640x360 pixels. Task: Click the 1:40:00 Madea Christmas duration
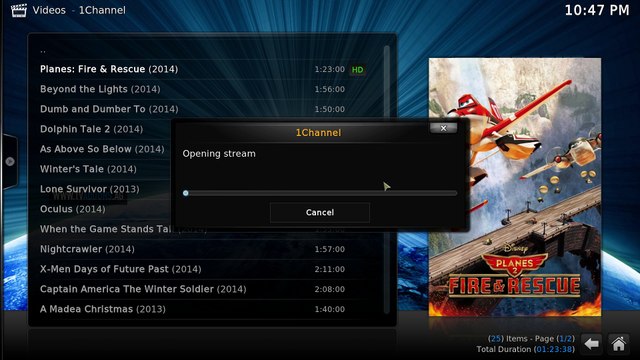click(329, 309)
